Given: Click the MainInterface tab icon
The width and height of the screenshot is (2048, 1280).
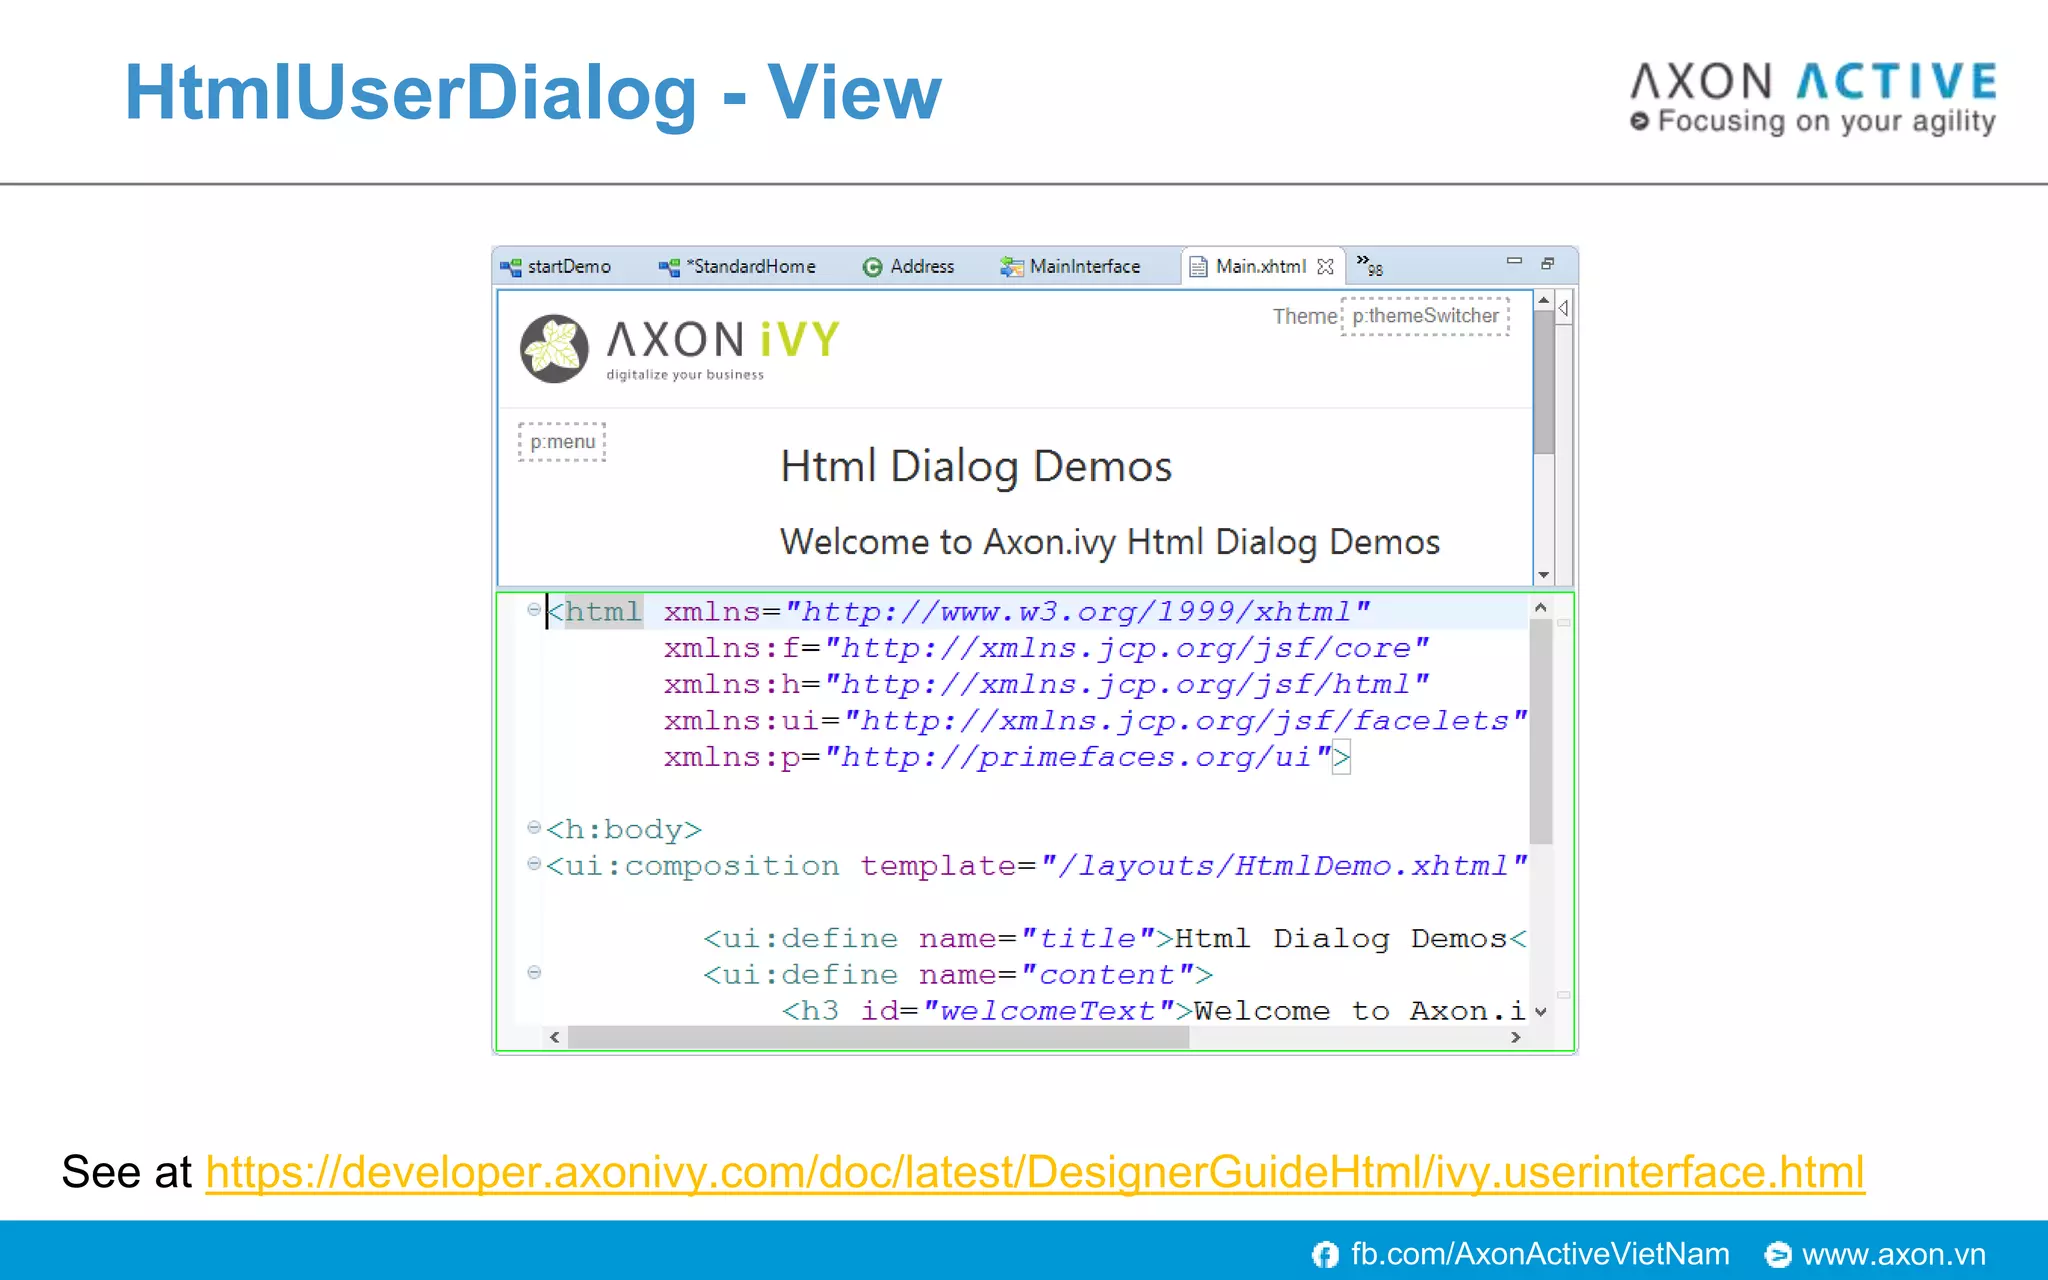Looking at the screenshot, I should coord(1012,268).
